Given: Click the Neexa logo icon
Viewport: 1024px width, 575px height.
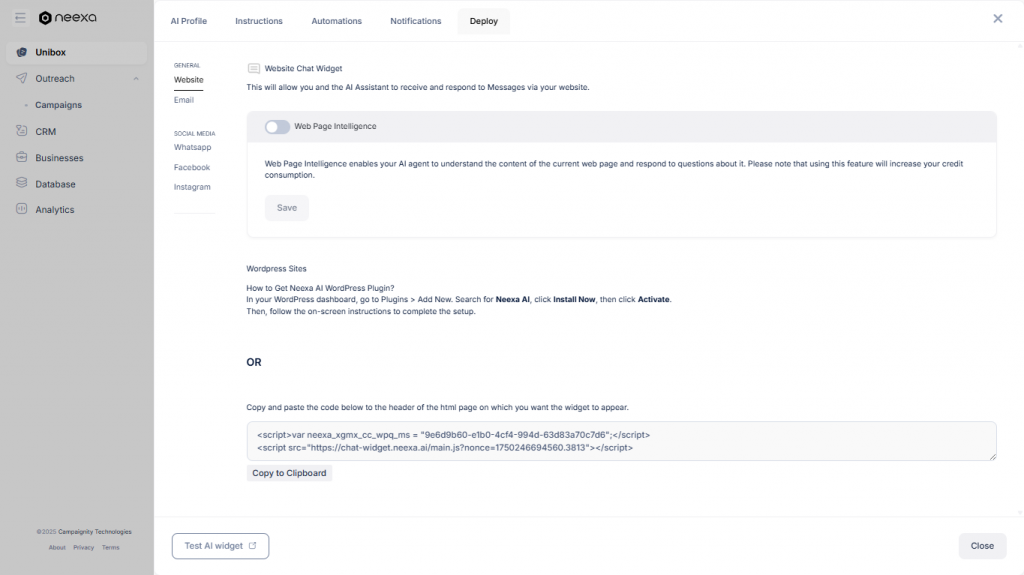Looking at the screenshot, I should point(45,18).
